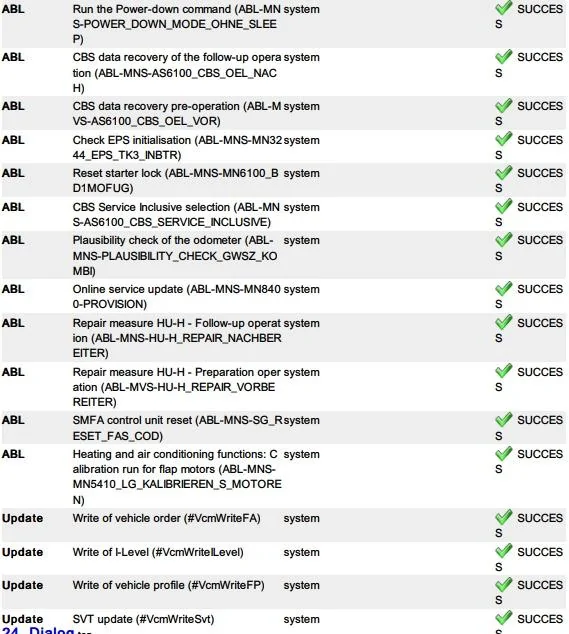Image resolution: width=569 pixels, height=634 pixels.
Task: Click checkmark for Plausibility check of odometer
Action: point(503,239)
